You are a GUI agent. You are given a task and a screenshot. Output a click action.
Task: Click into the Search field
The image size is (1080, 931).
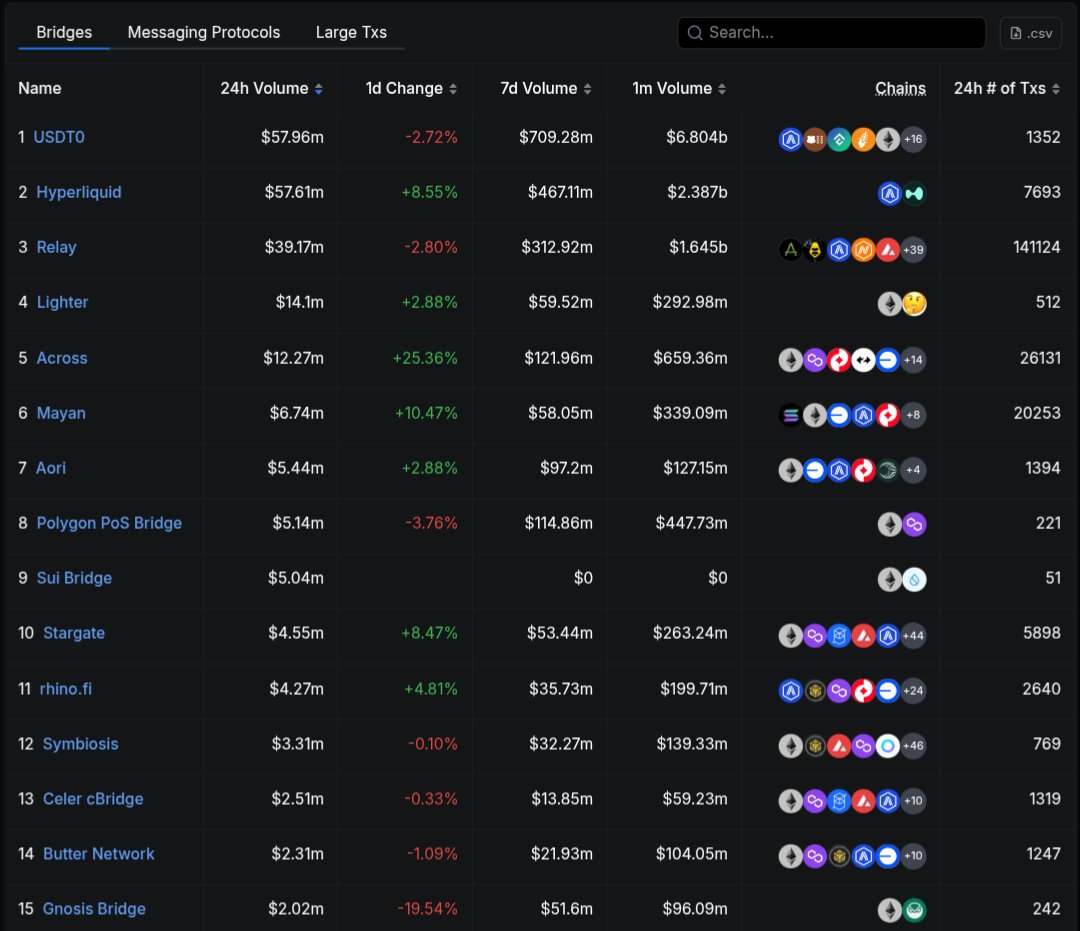831,32
